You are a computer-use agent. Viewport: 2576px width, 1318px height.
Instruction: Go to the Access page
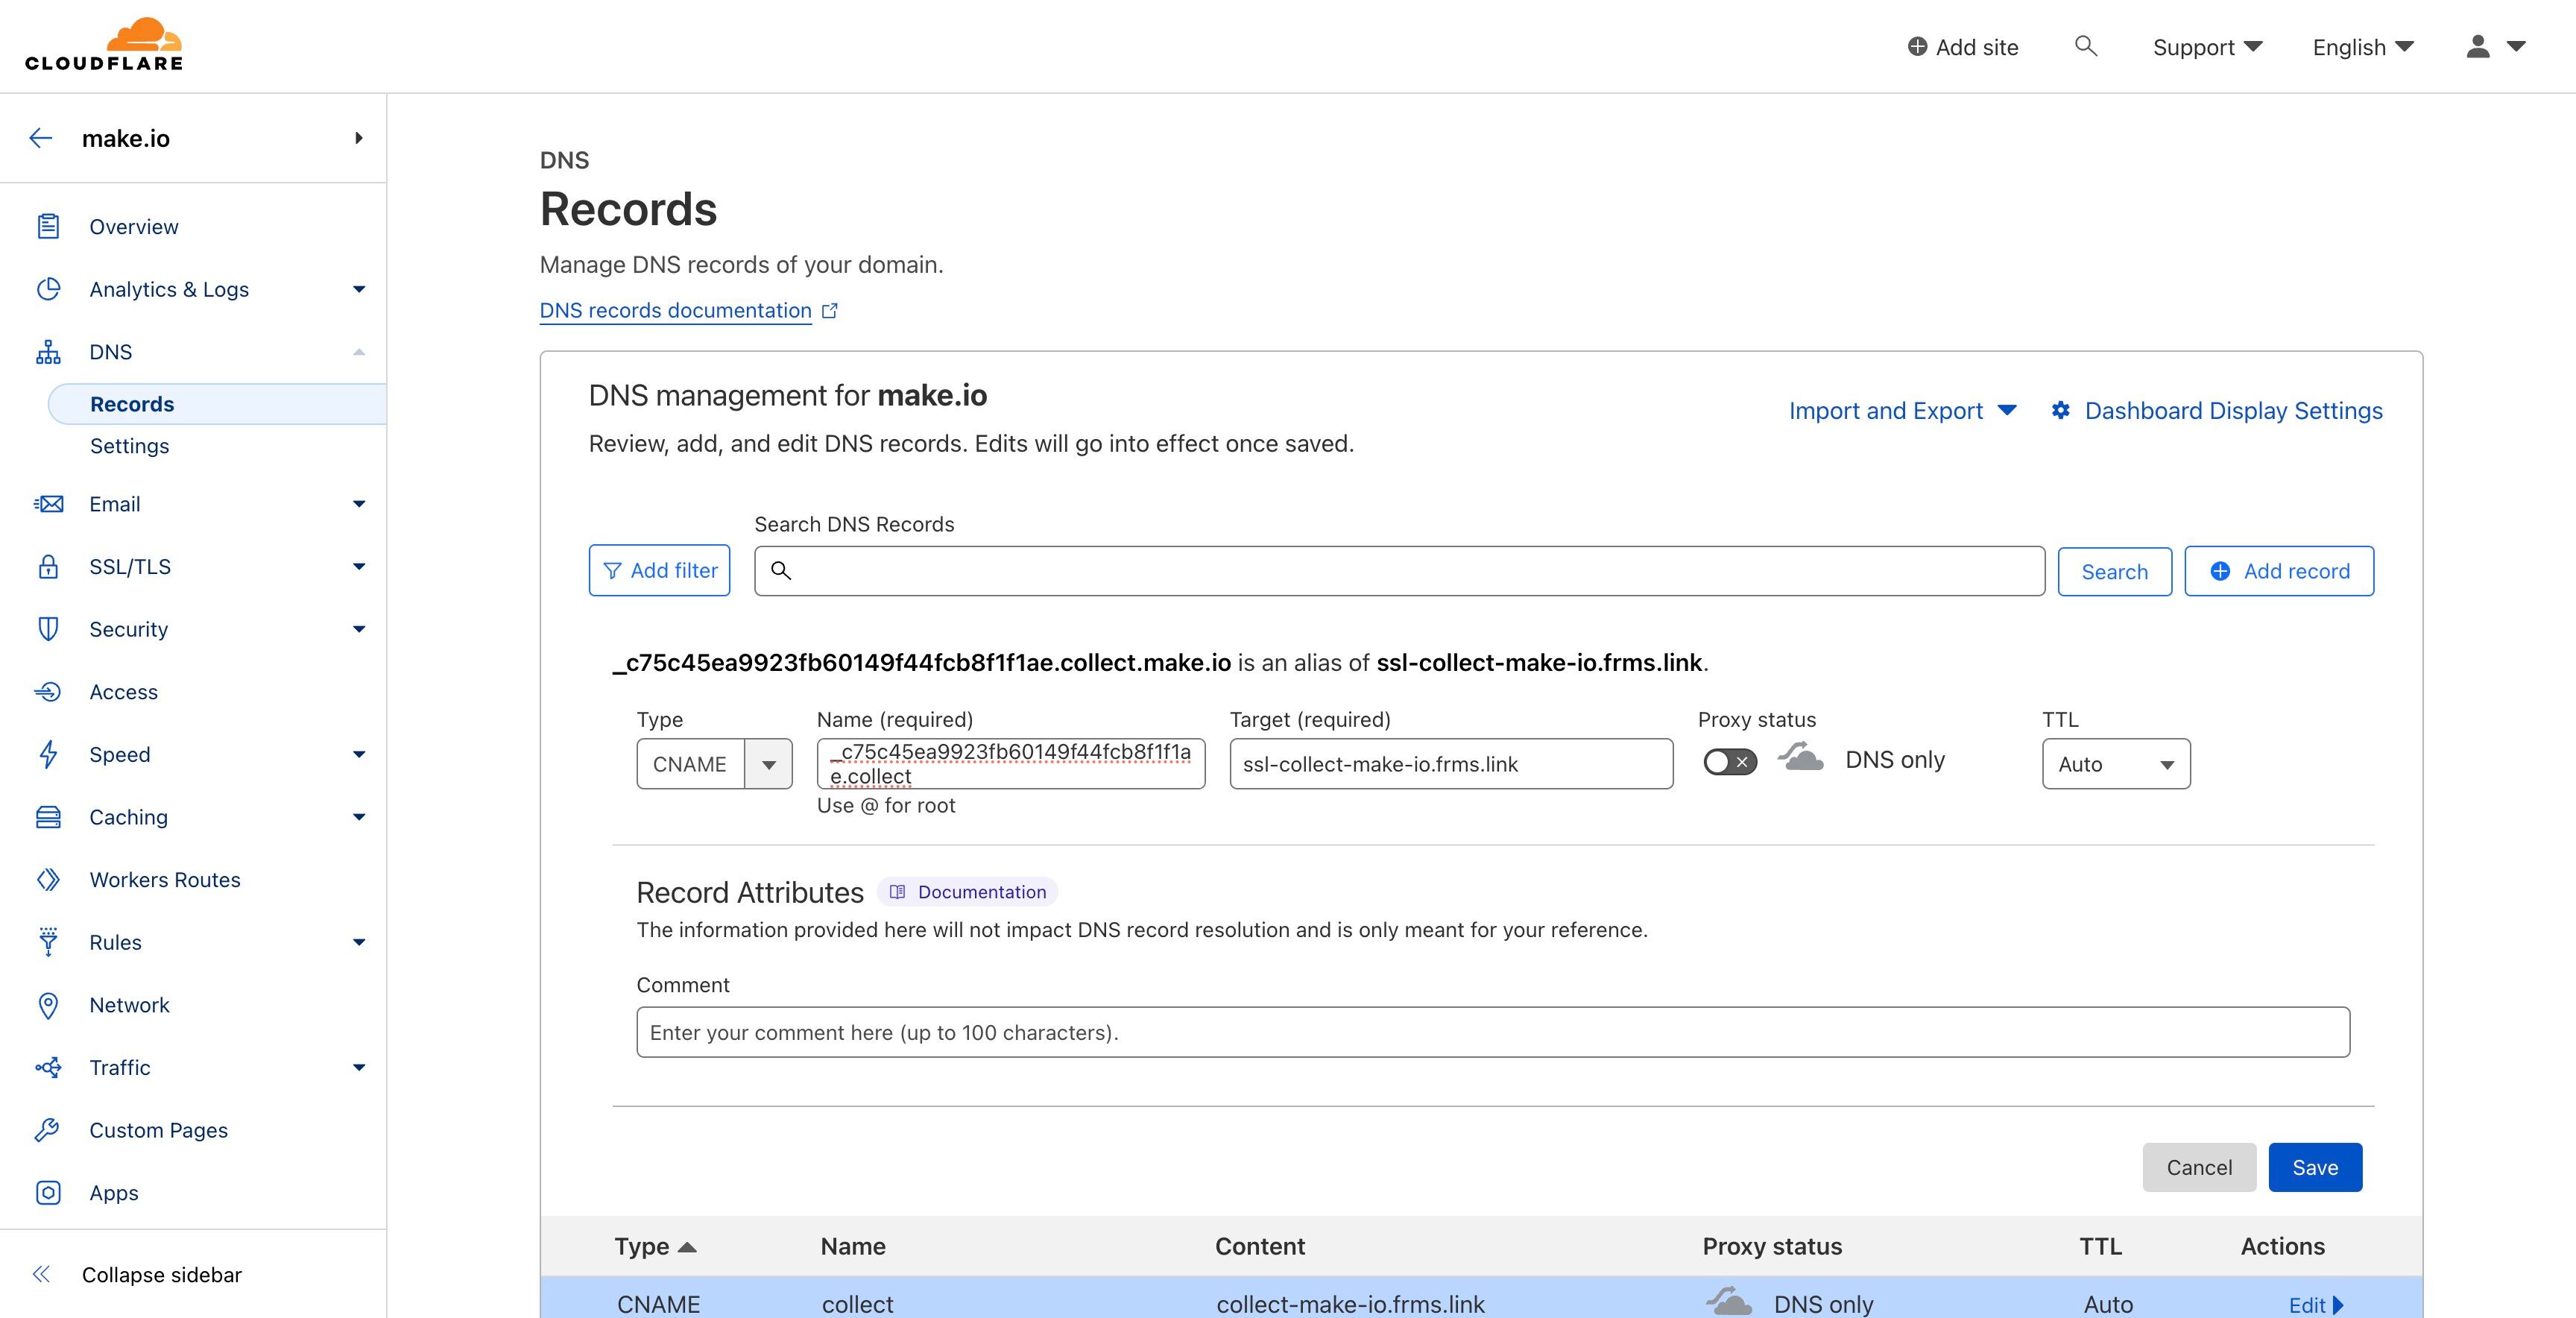coord(123,692)
